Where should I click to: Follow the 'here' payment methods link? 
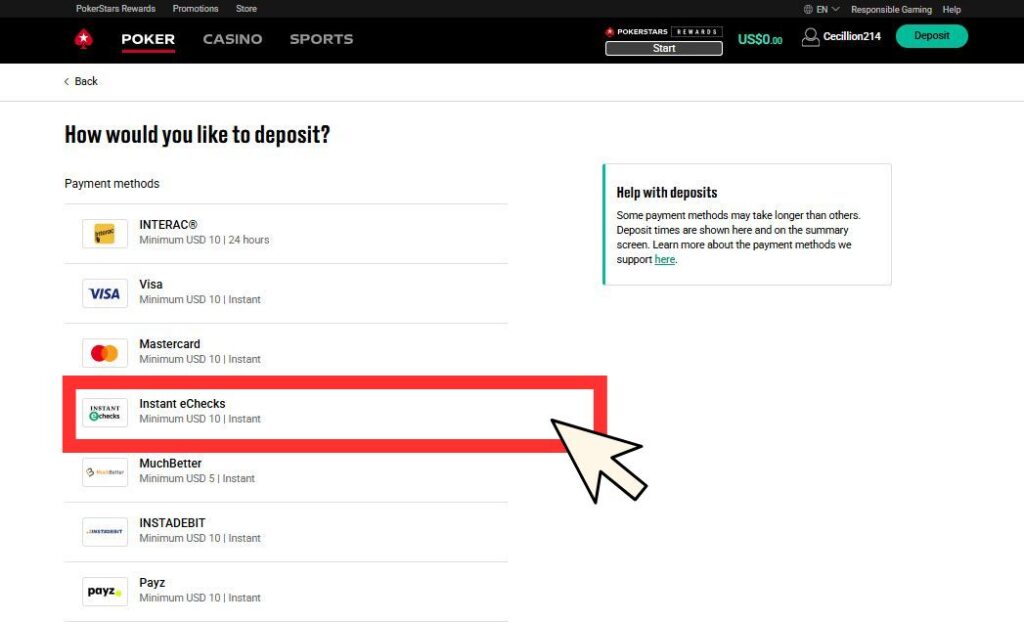pyautogui.click(x=664, y=259)
